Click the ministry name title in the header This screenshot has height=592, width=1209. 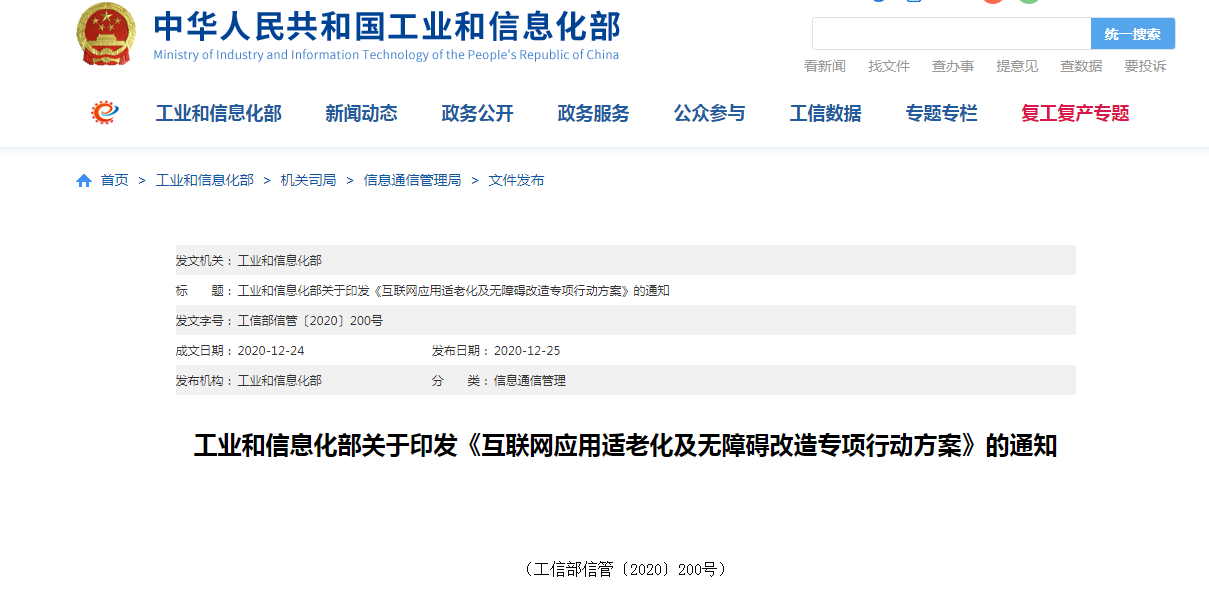[386, 25]
